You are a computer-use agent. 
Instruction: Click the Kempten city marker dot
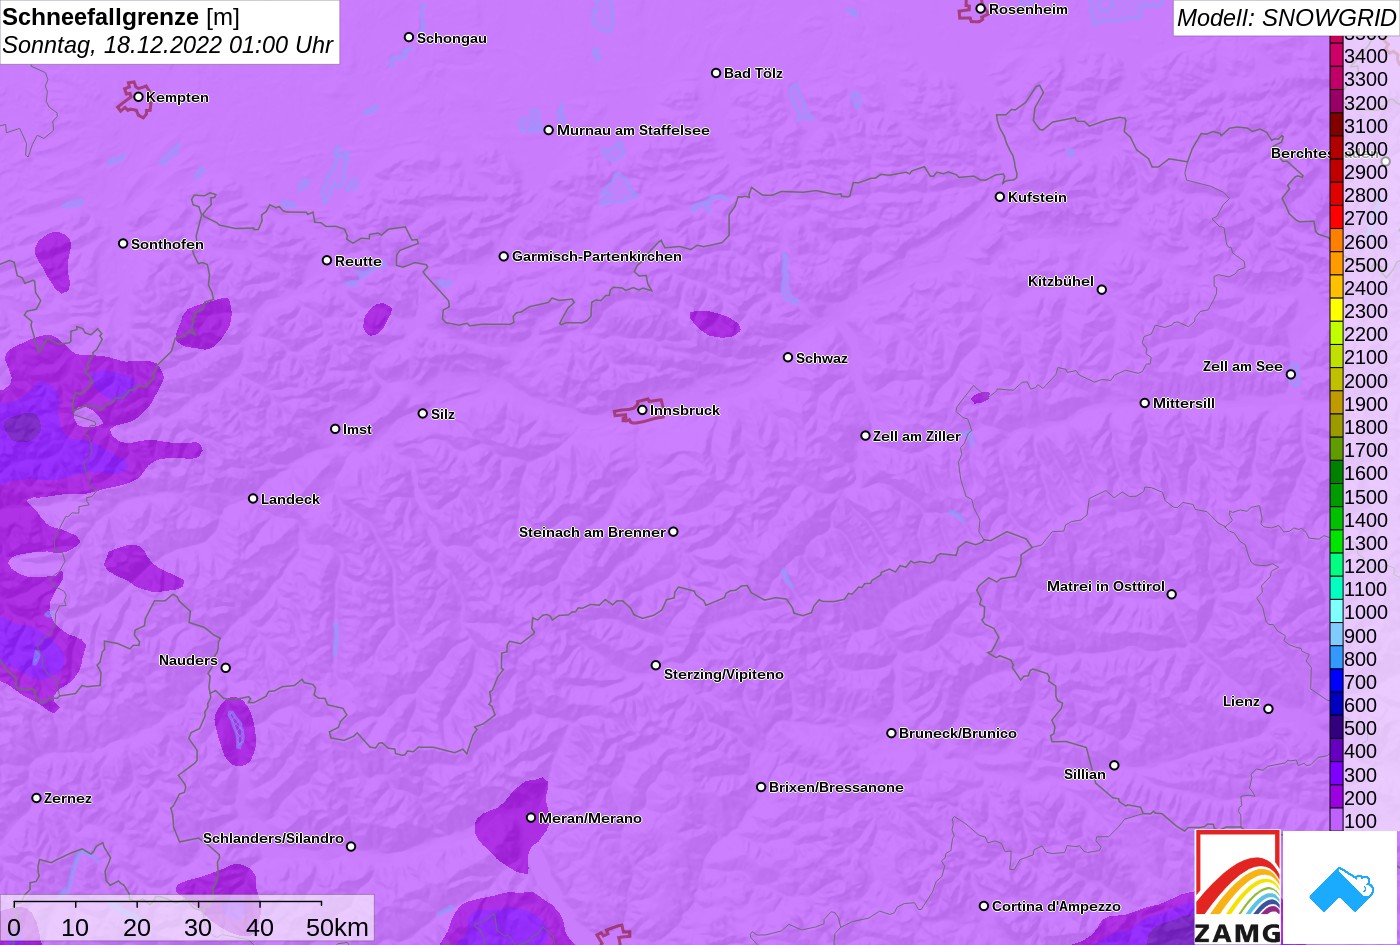click(138, 97)
